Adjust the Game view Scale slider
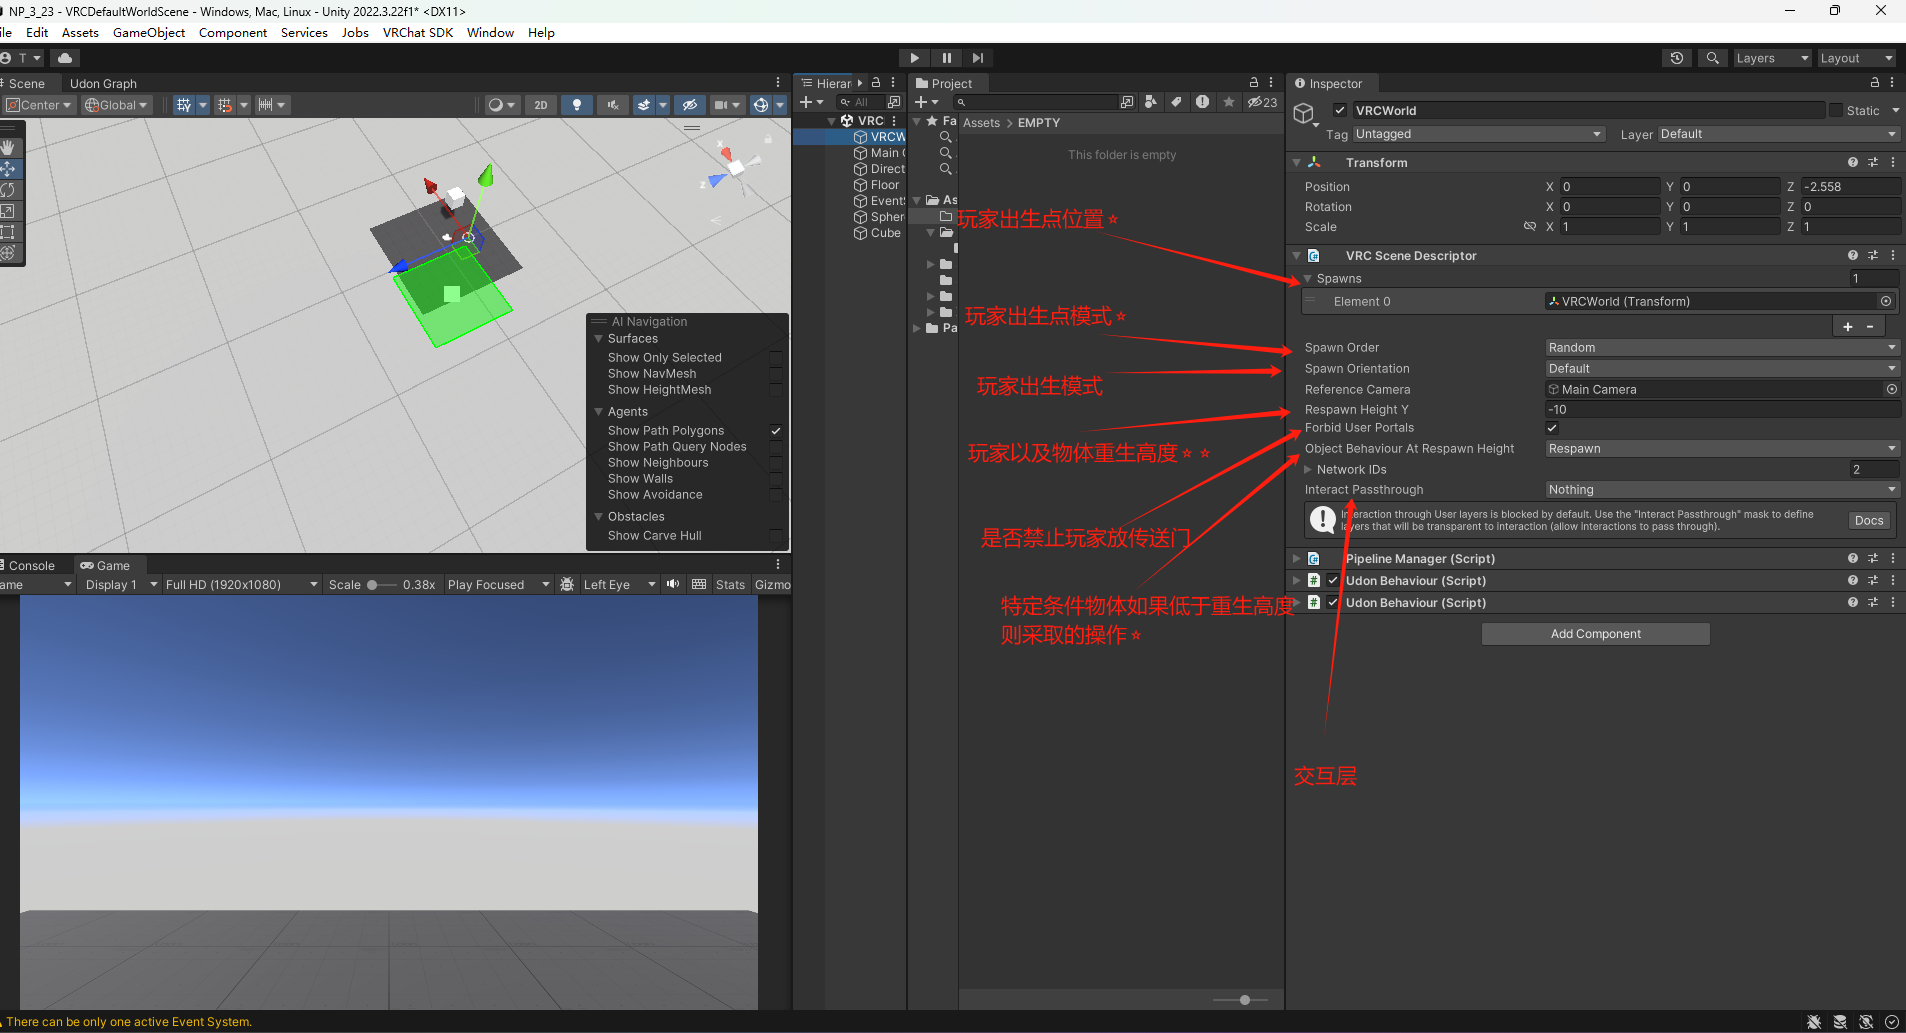This screenshot has width=1906, height=1033. pos(380,585)
